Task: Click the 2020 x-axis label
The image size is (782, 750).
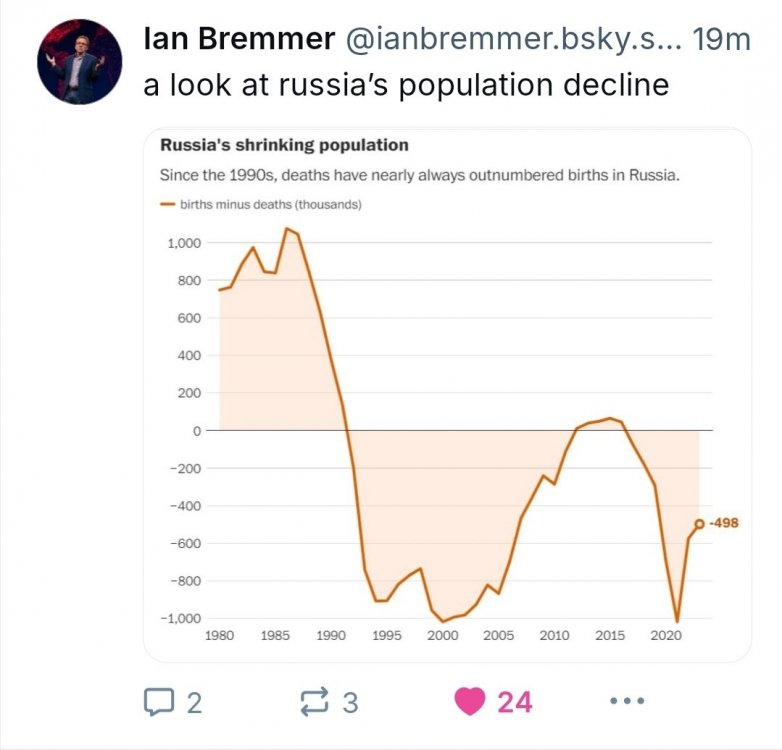Action: 664,636
